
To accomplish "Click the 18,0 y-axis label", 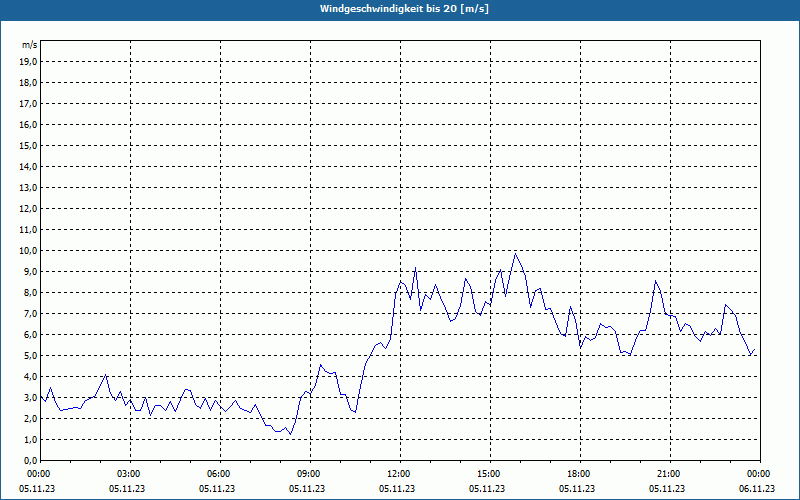I will (x=28, y=83).
